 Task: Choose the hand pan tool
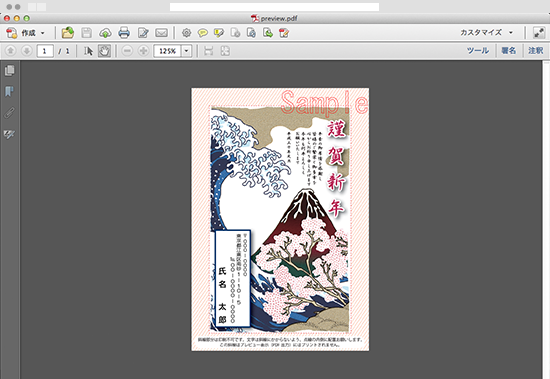click(105, 51)
